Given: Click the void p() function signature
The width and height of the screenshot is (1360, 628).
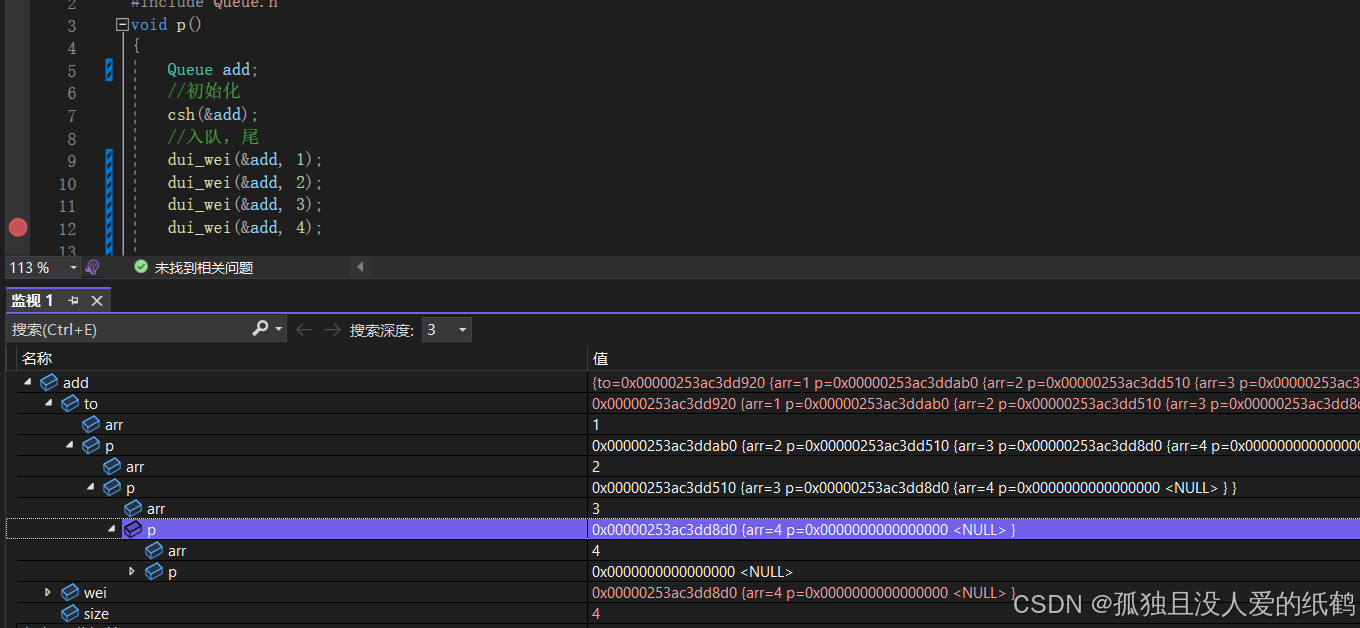Looking at the screenshot, I should 167,25.
